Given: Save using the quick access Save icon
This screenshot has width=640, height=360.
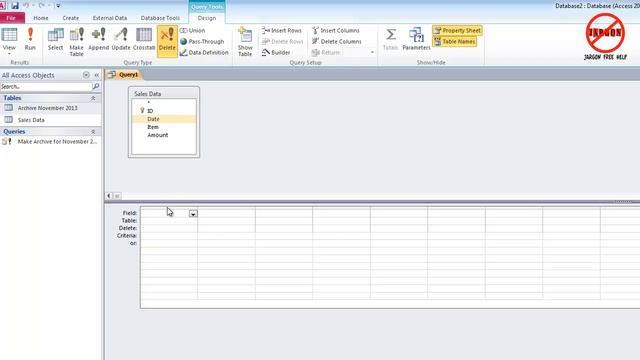Looking at the screenshot, I should 15,6.
